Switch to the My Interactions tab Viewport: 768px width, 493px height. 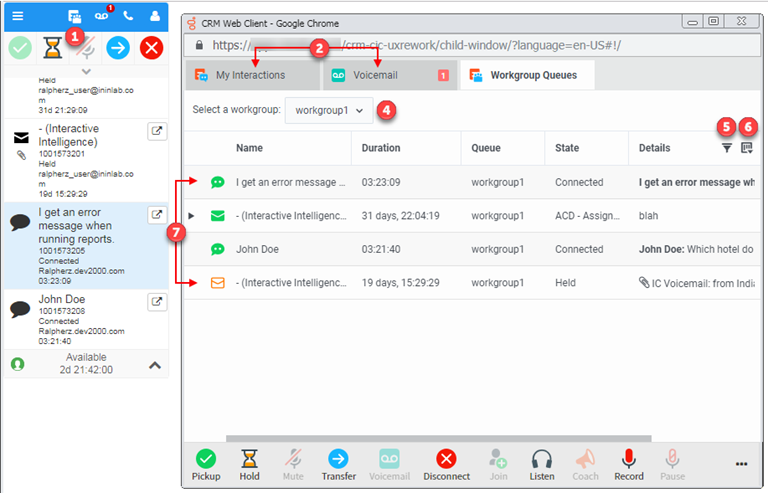coord(250,75)
